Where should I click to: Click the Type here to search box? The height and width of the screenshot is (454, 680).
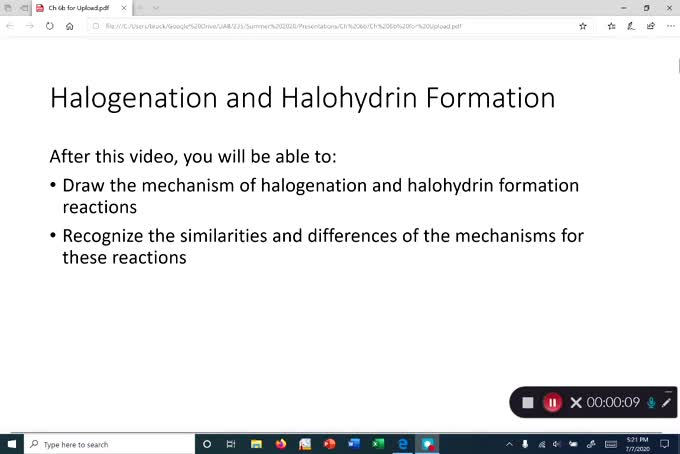[x=109, y=444]
